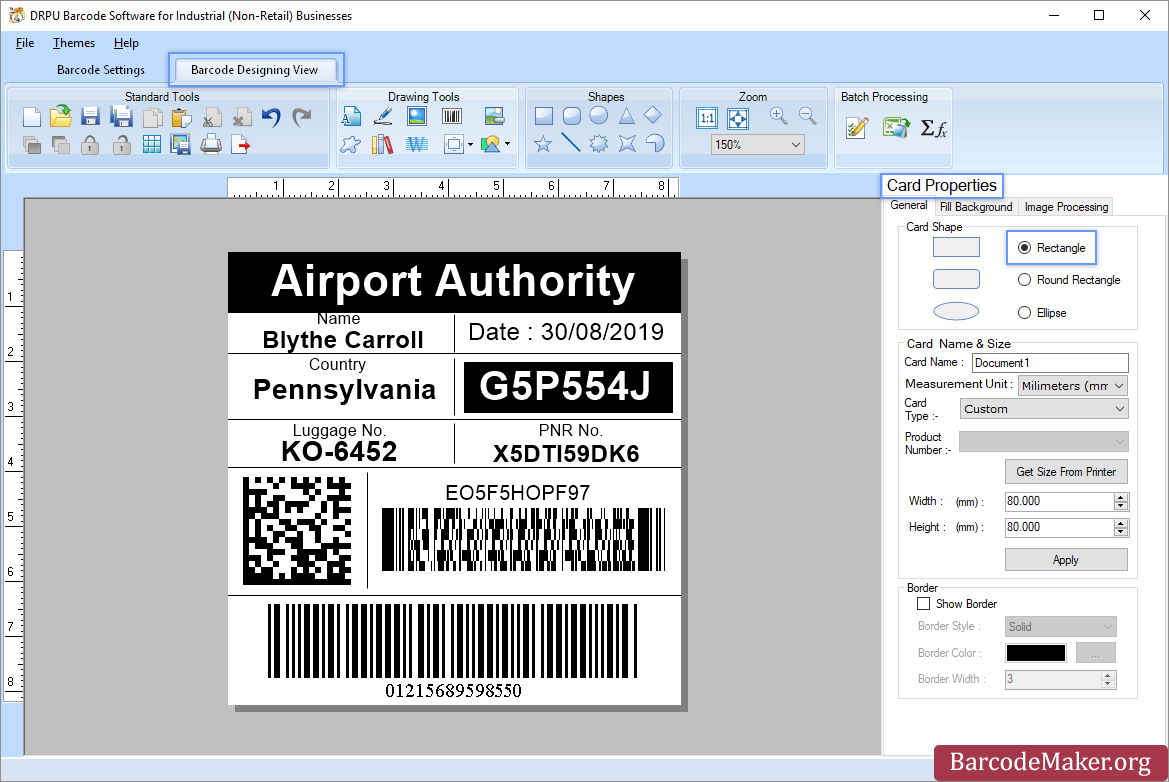Insert a barcode using barcode tool

click(452, 116)
